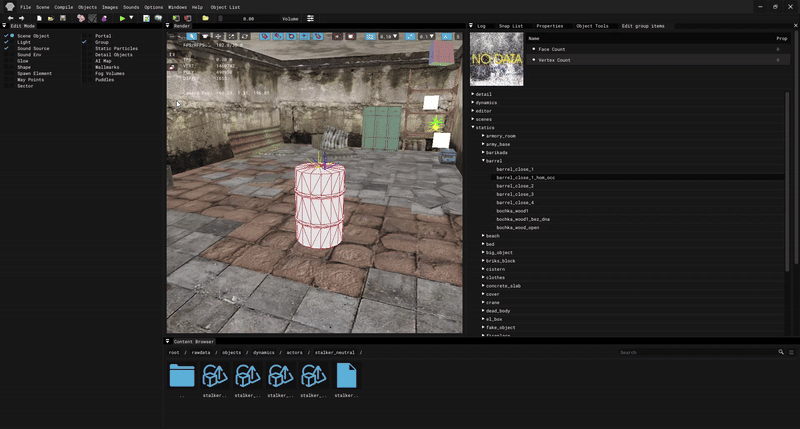Open the volume settings sliders icon

pos(310,18)
